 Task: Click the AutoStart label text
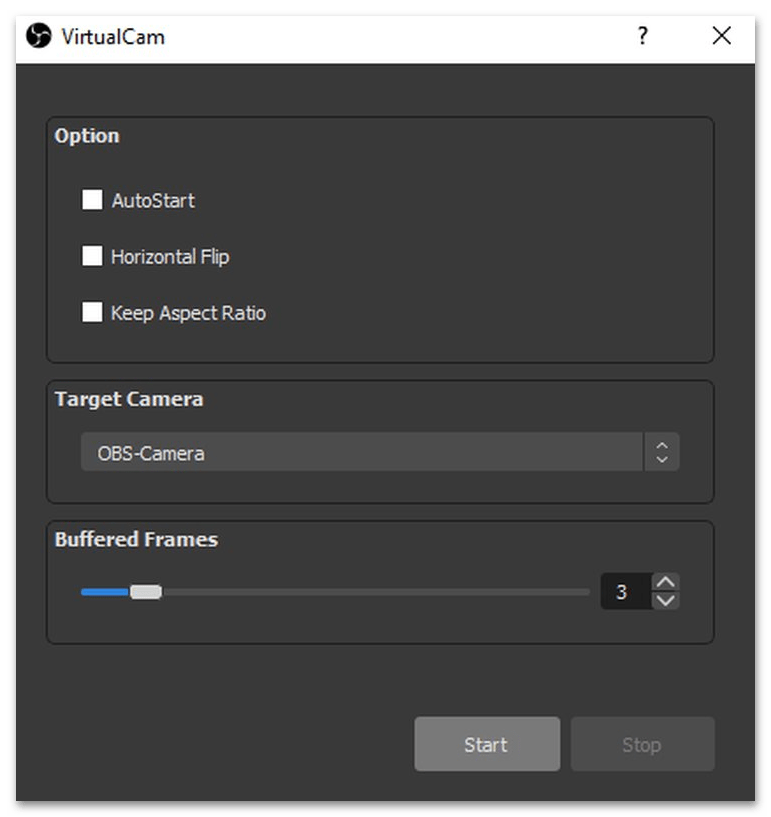tap(153, 201)
